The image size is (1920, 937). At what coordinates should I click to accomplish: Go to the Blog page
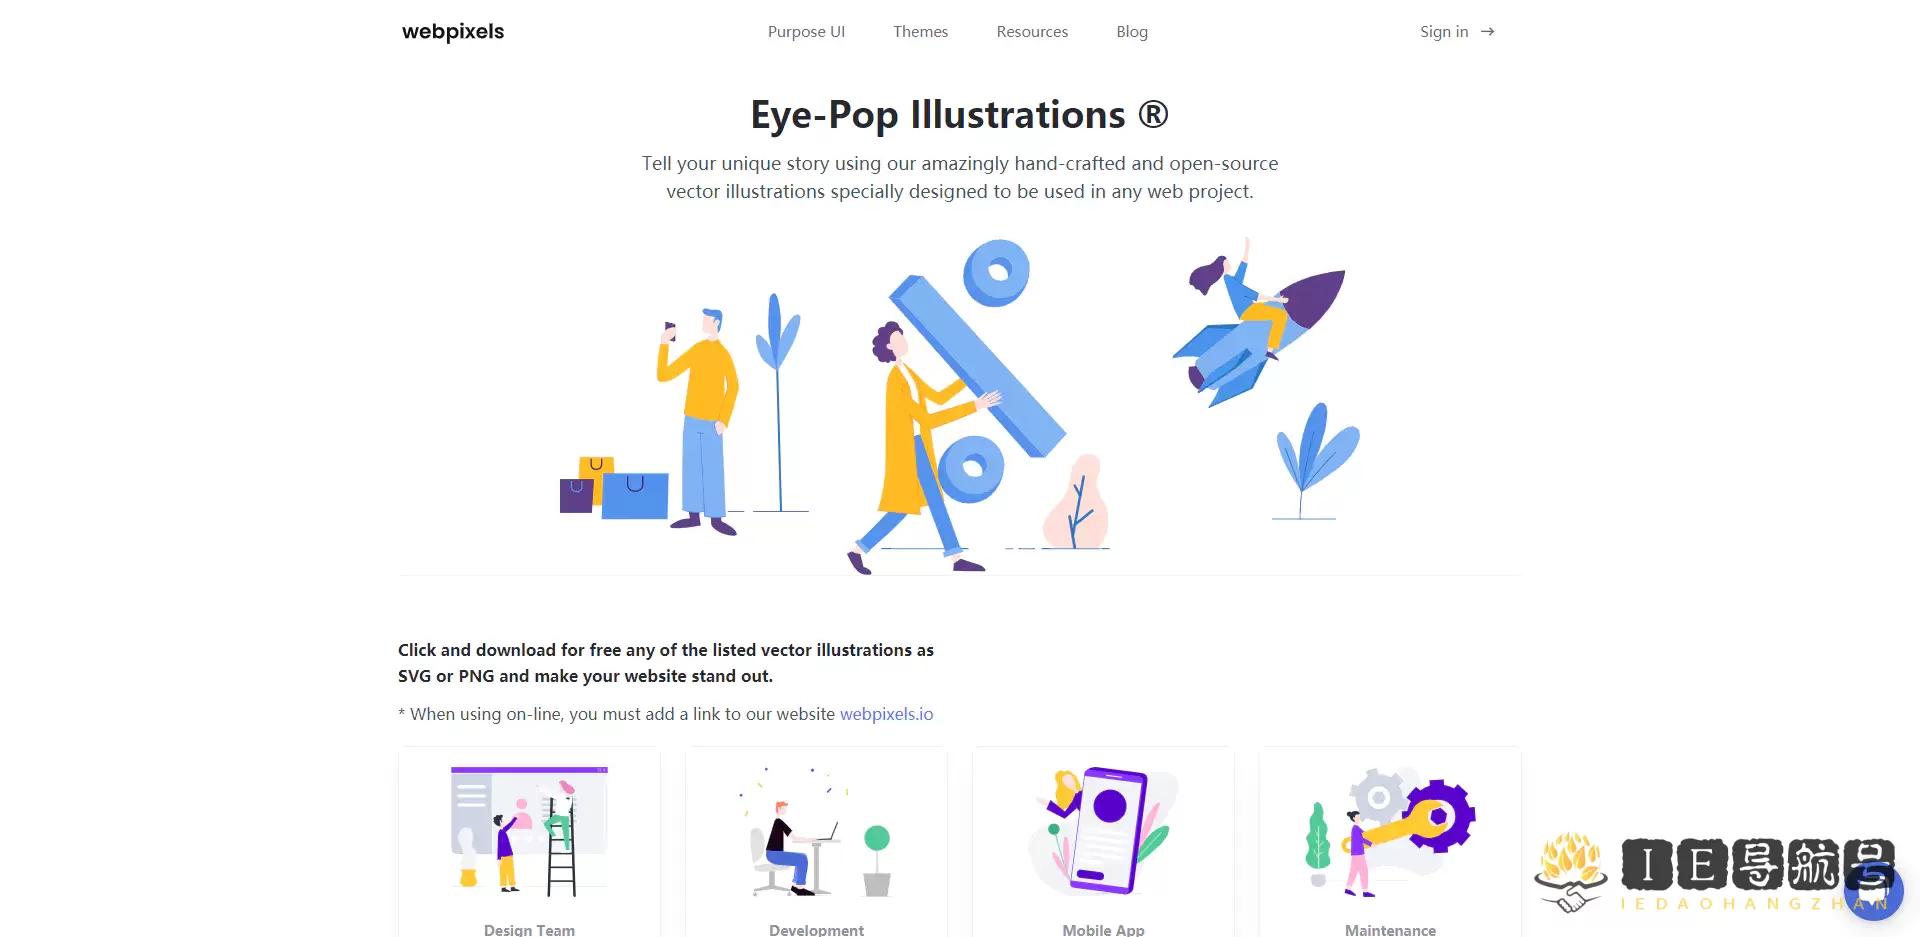click(1132, 32)
